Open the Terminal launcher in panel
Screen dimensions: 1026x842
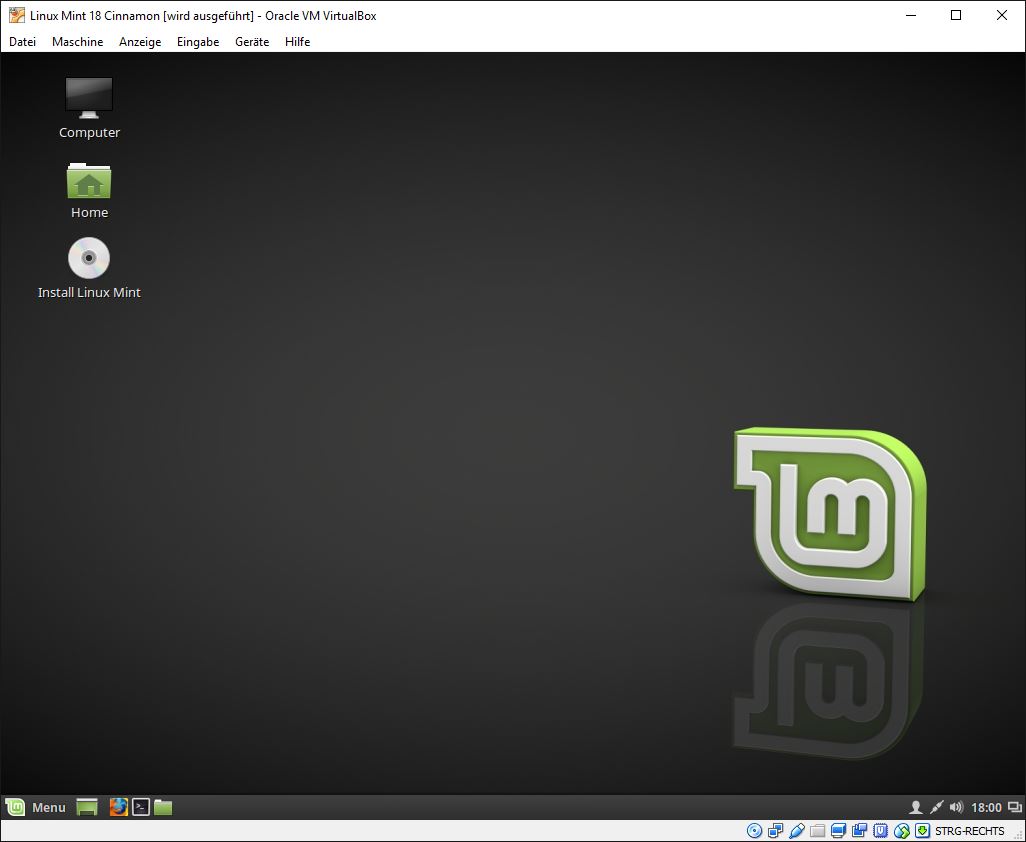[141, 807]
